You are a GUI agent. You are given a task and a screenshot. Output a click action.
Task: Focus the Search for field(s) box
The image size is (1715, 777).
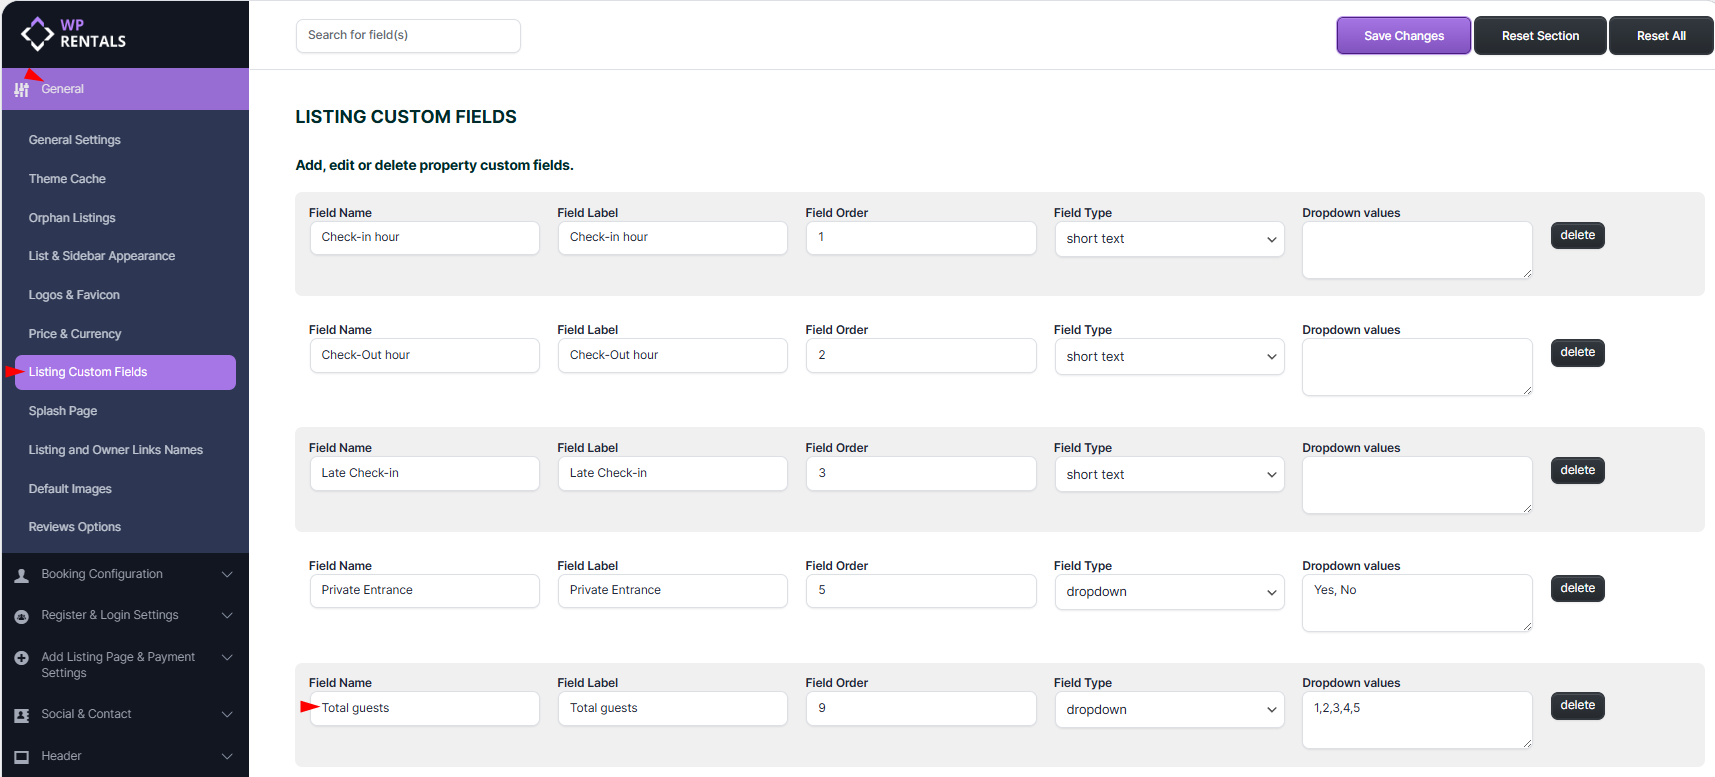[x=408, y=36]
